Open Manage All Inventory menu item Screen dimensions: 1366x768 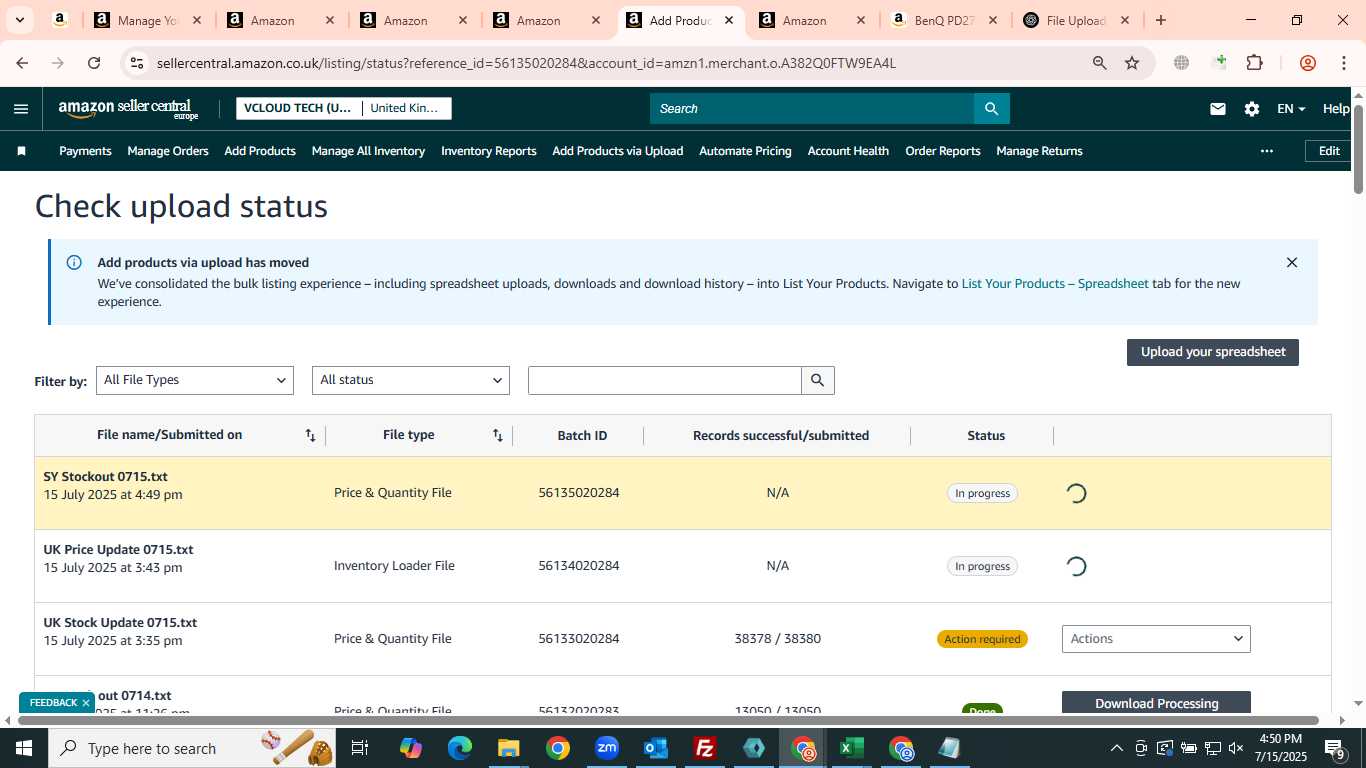[368, 151]
